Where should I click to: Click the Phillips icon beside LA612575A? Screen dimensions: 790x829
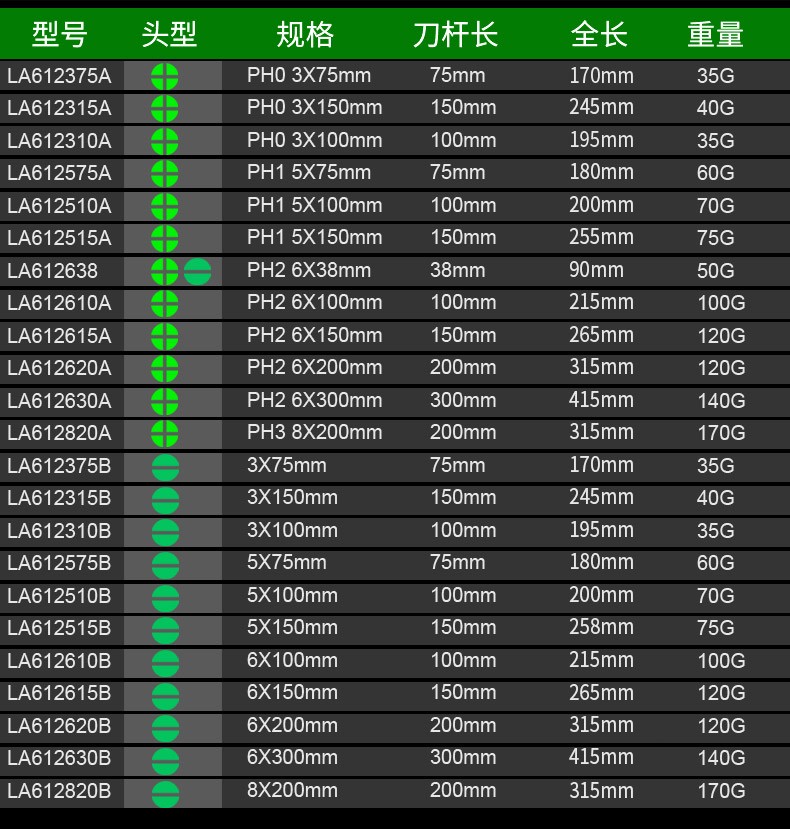pos(164,174)
